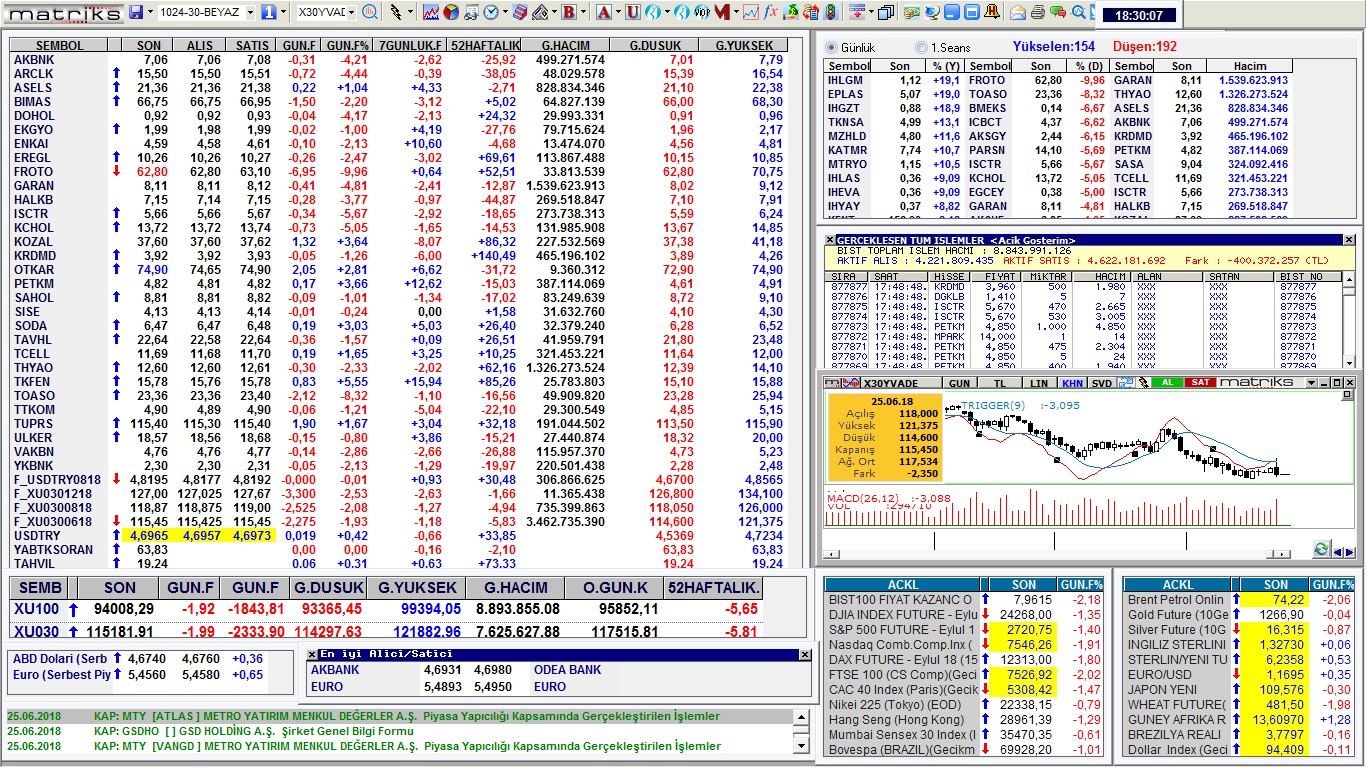Click the news panel vertical scrollbar
The image size is (1366, 768).
[800, 731]
